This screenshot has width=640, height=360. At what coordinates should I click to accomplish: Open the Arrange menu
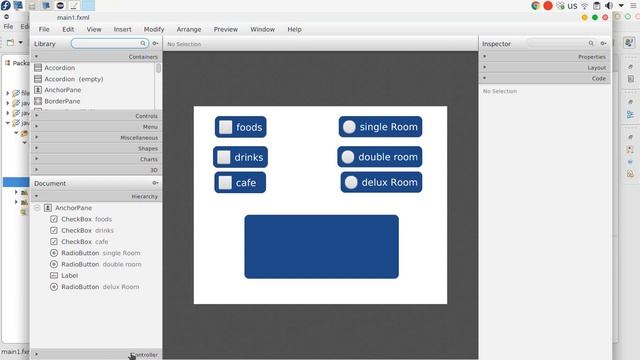click(x=189, y=29)
